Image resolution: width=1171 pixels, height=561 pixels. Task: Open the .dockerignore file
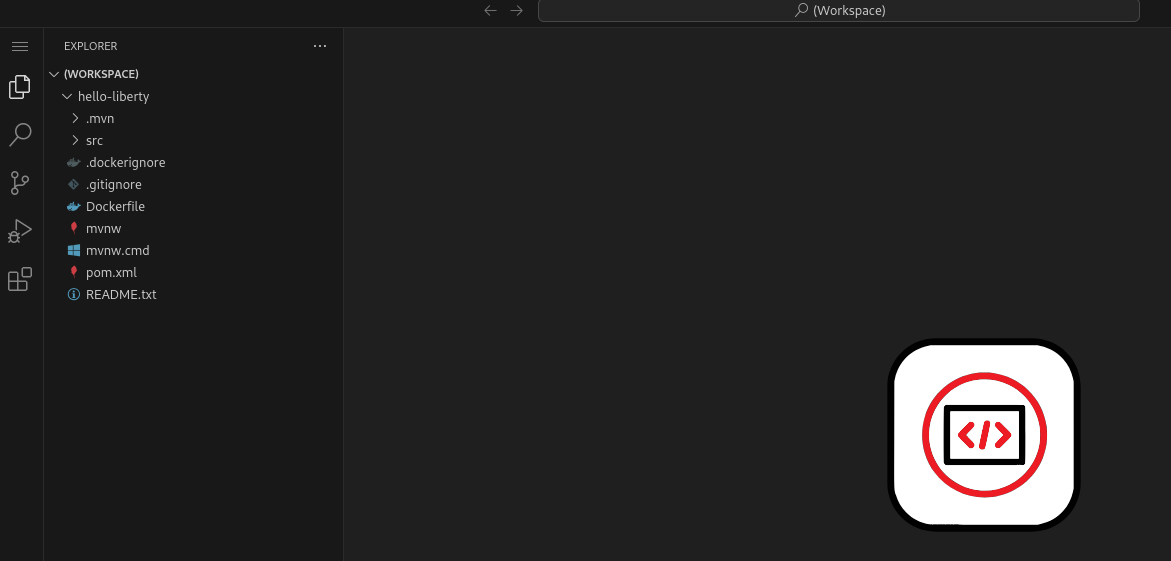coord(193,162)
